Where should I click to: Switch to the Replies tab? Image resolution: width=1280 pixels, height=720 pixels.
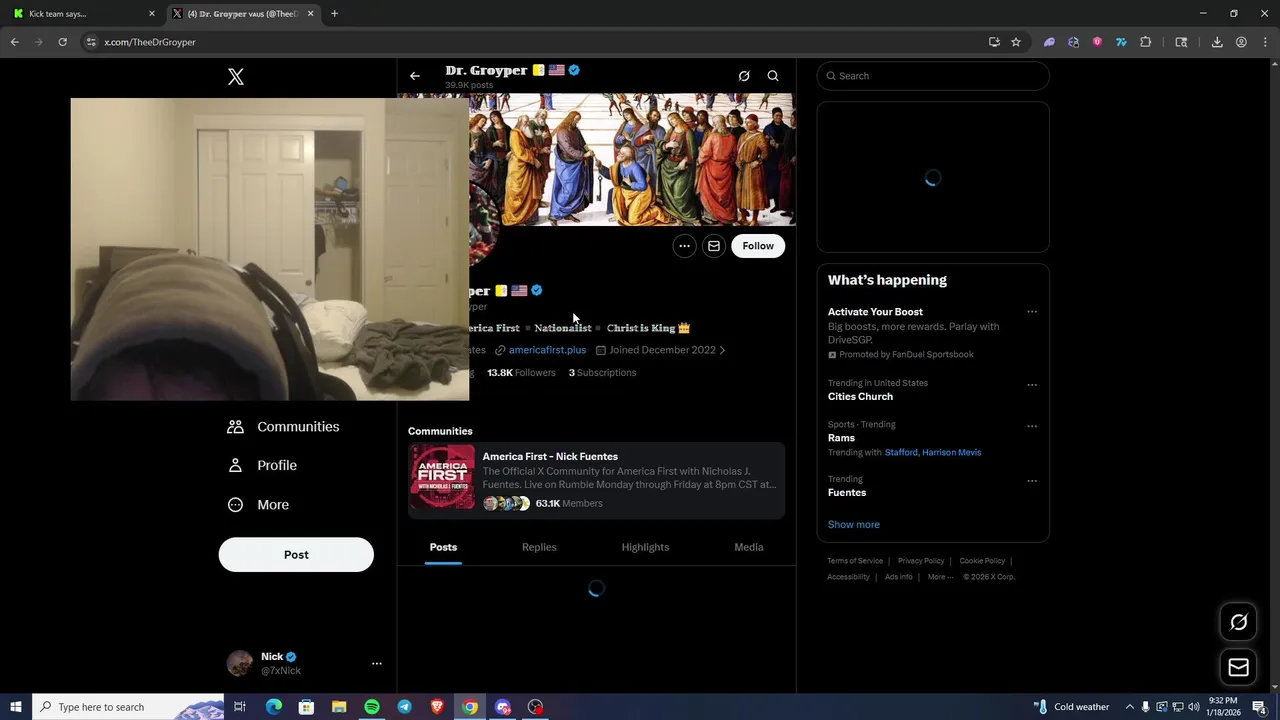(539, 547)
